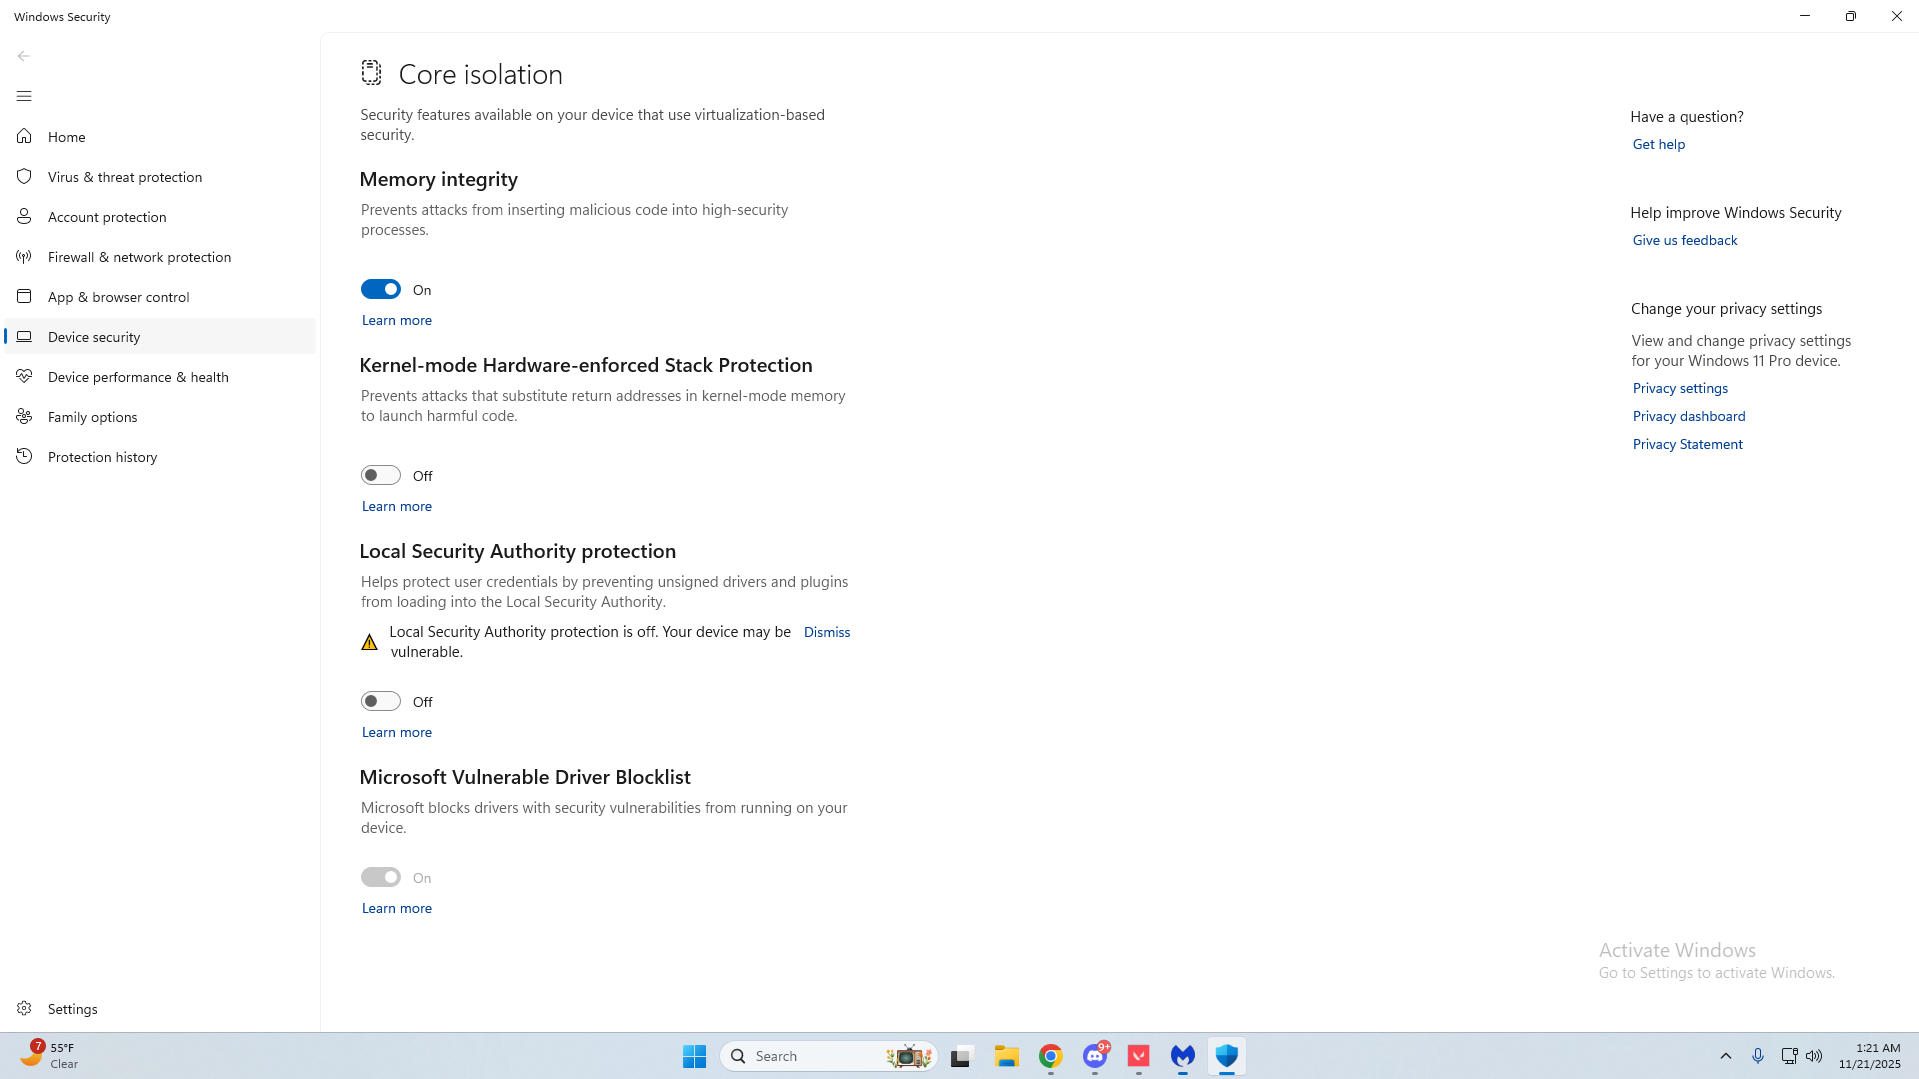The width and height of the screenshot is (1919, 1079).
Task: Open Discord from the taskbar
Action: (x=1095, y=1056)
